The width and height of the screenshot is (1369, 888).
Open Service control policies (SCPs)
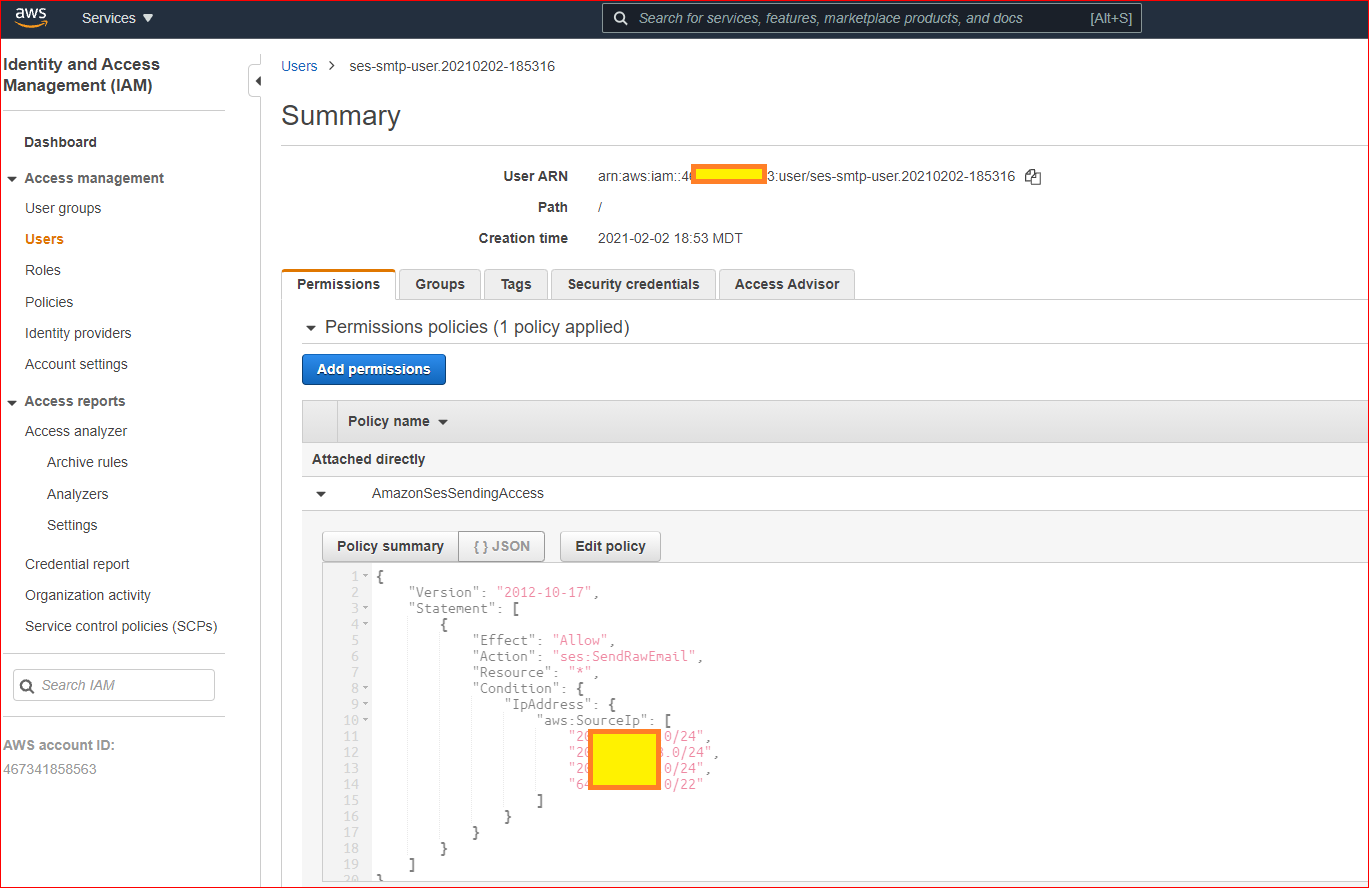click(x=121, y=626)
